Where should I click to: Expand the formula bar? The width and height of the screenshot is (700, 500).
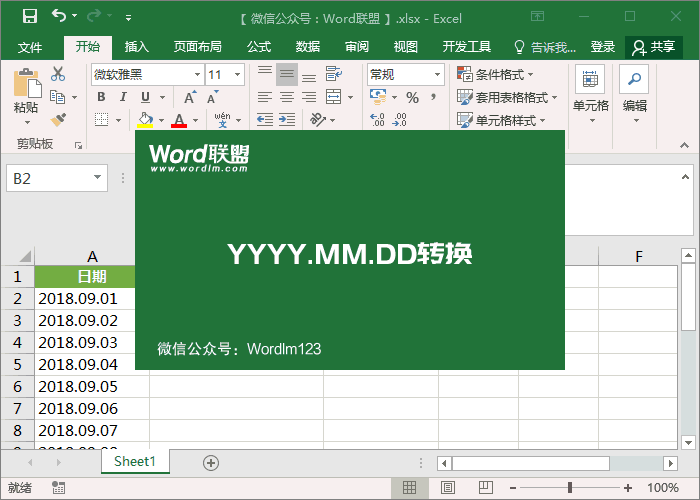(x=685, y=177)
